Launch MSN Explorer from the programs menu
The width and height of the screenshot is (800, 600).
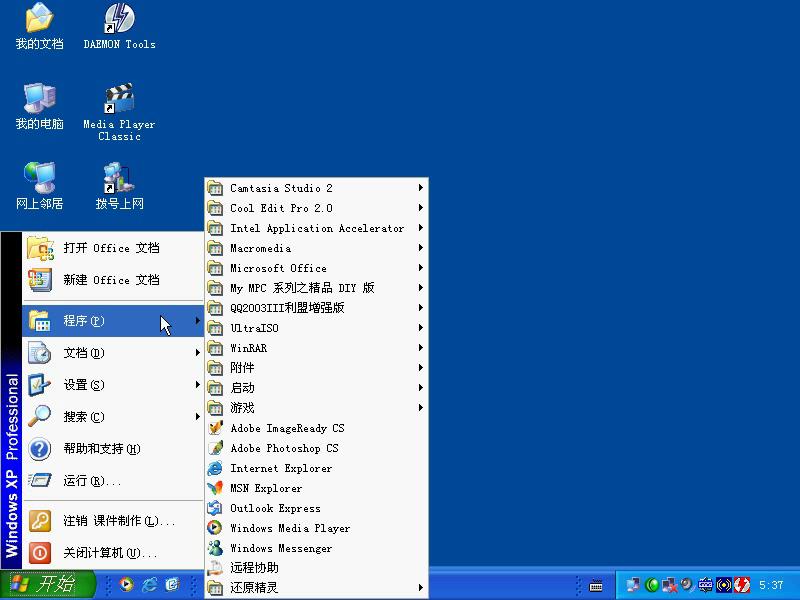coord(316,488)
